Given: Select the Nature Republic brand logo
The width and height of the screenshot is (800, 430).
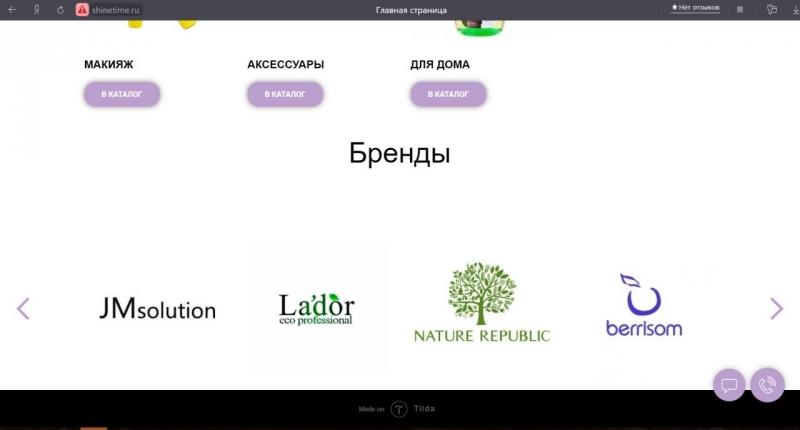Looking at the screenshot, I should tap(482, 302).
